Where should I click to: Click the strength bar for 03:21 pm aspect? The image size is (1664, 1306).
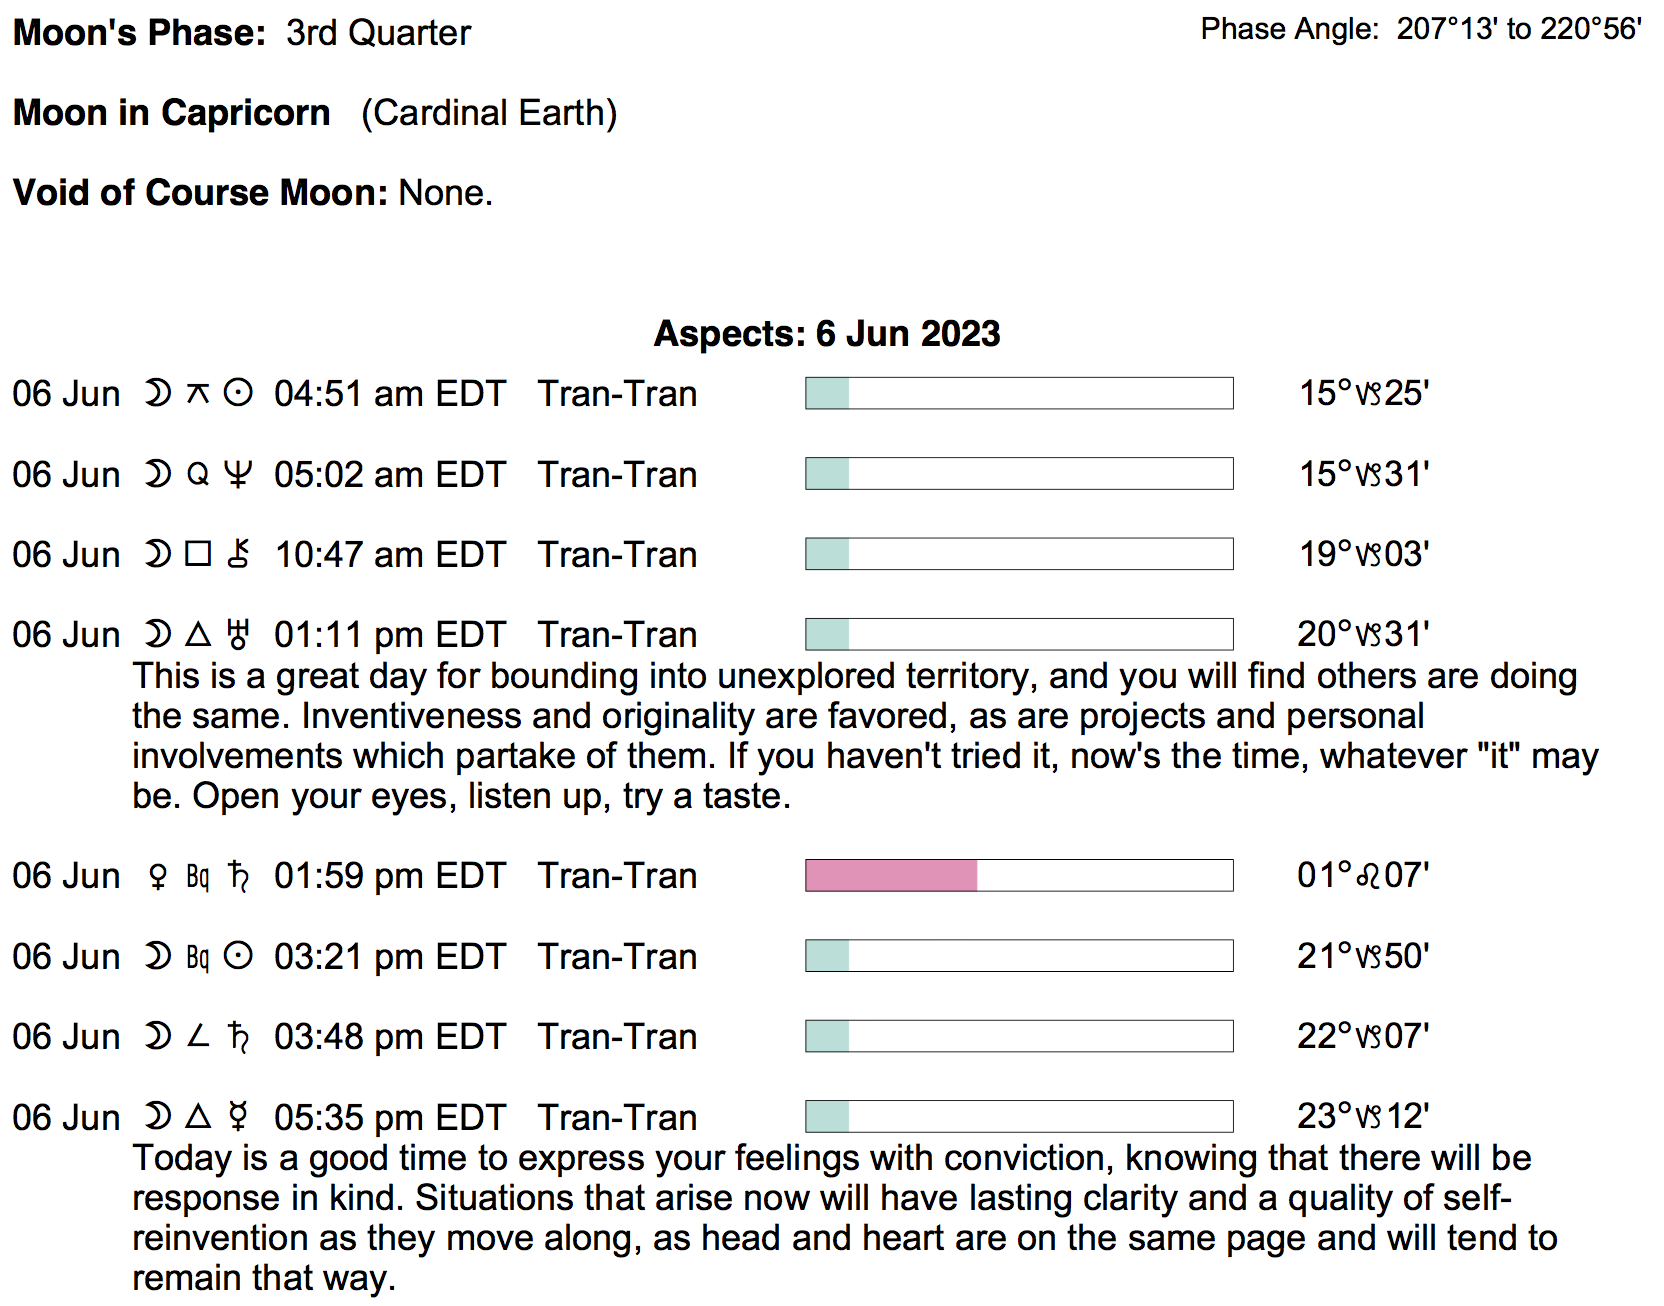coord(1018,956)
